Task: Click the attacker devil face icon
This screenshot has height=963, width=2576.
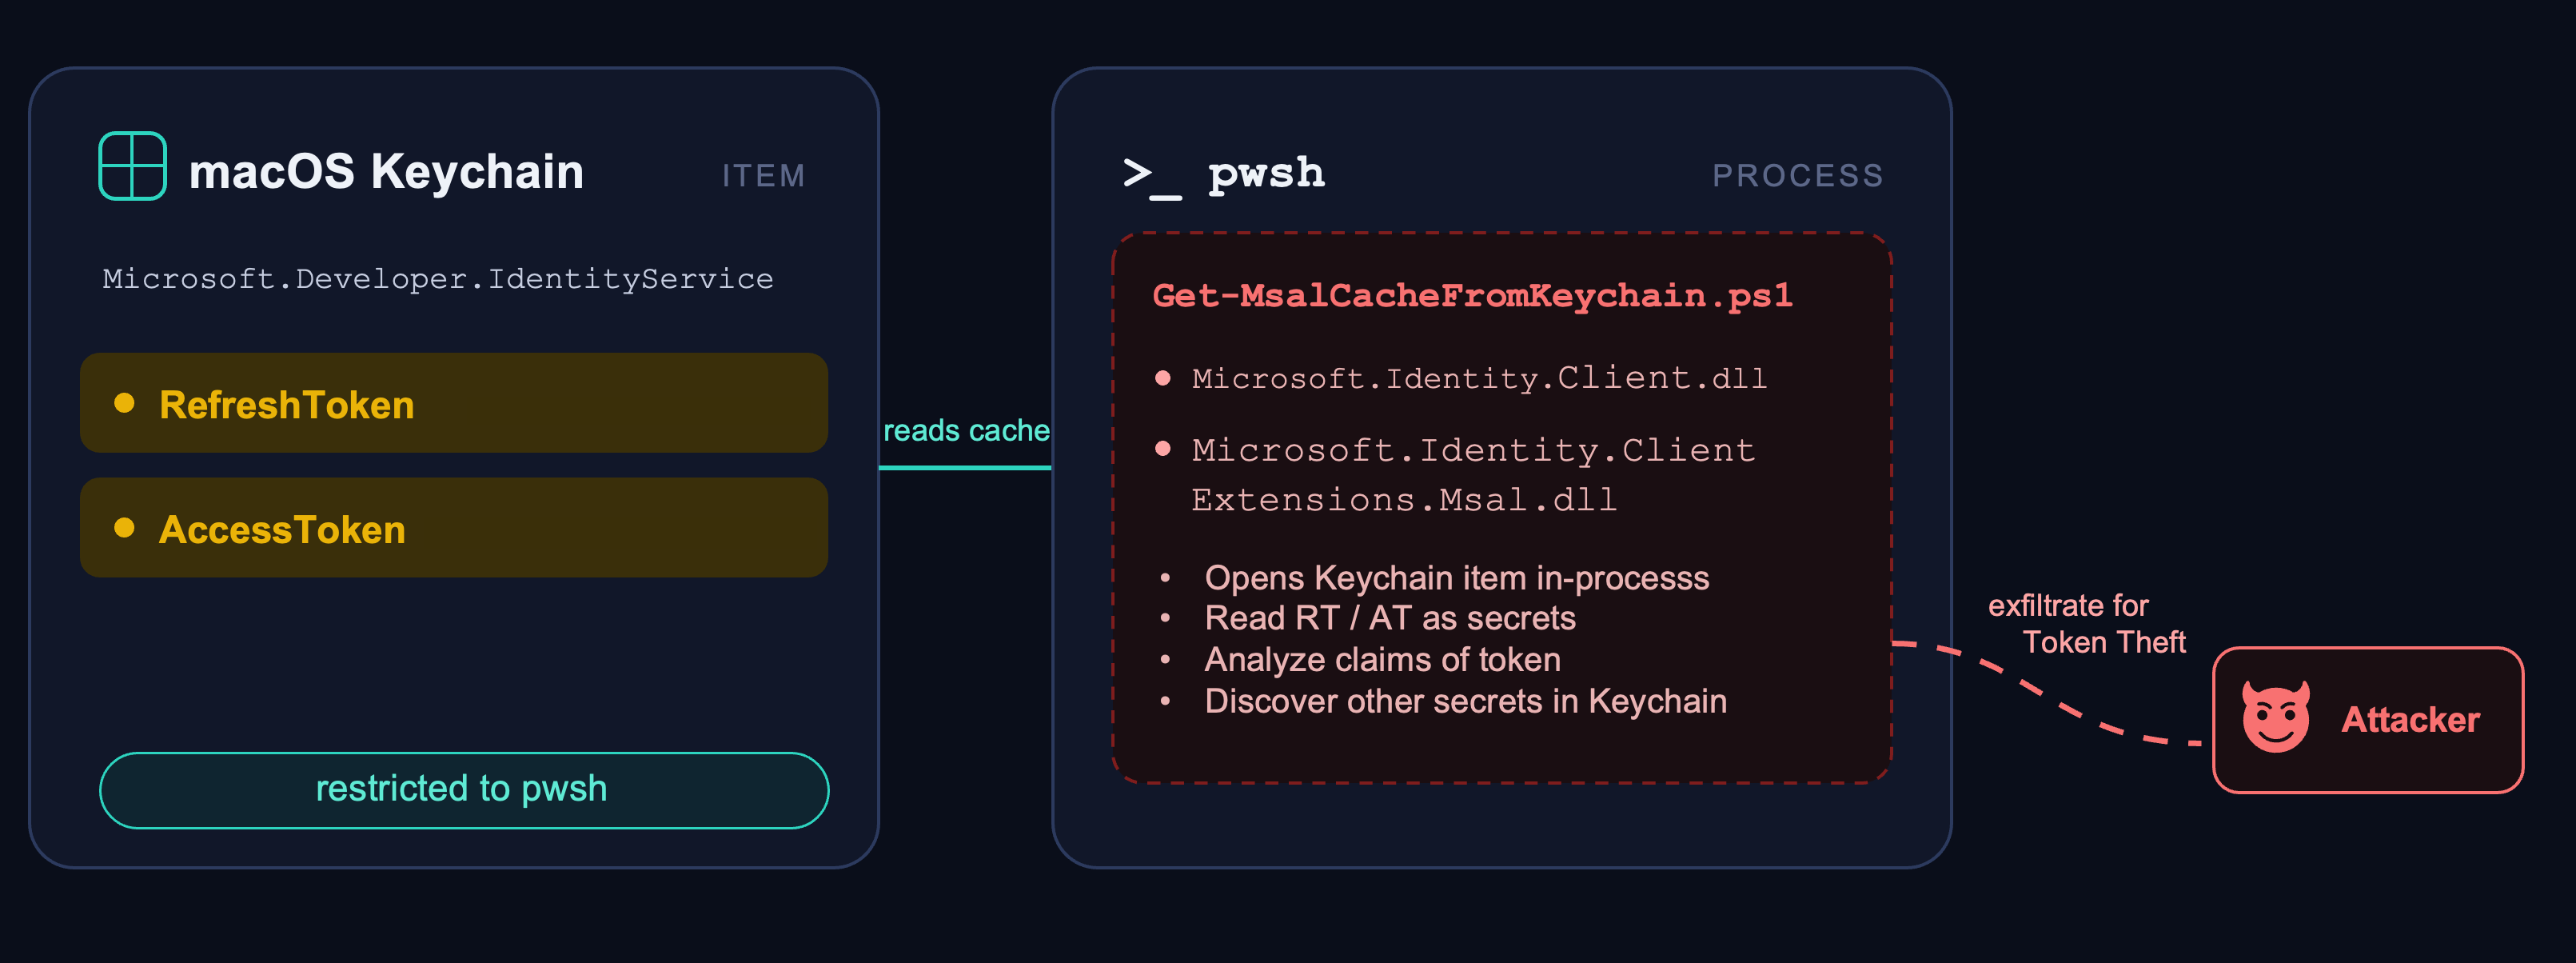Action: tap(2275, 717)
